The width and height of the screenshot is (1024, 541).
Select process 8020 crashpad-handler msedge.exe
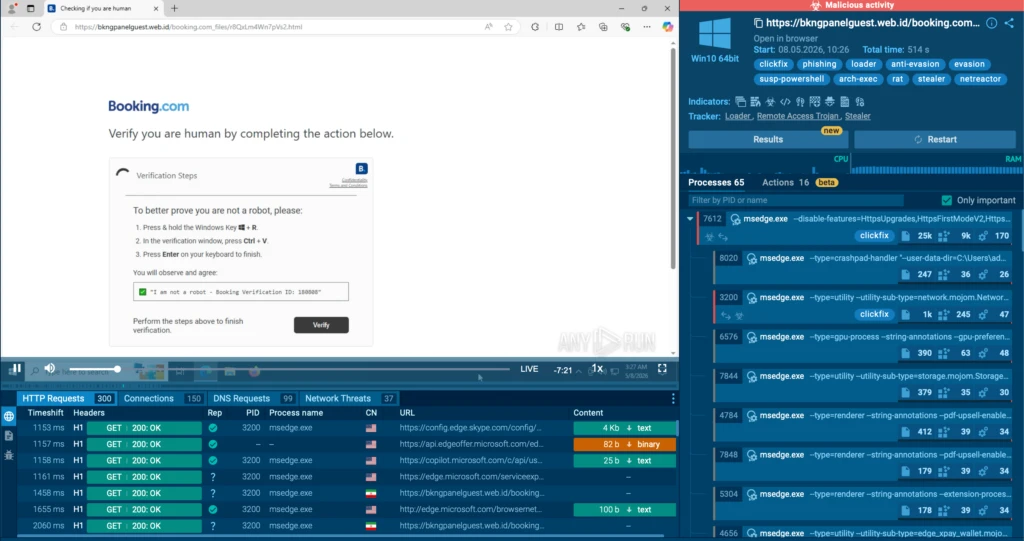tap(864, 266)
